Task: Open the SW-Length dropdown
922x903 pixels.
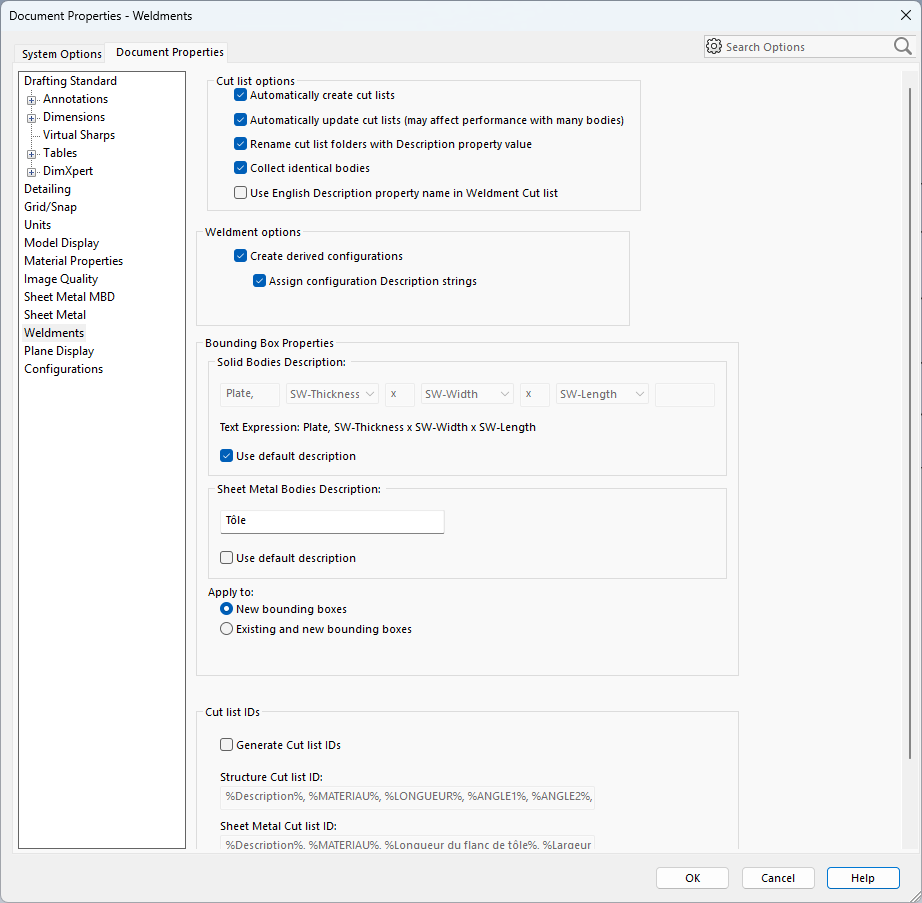Action: click(x=602, y=394)
